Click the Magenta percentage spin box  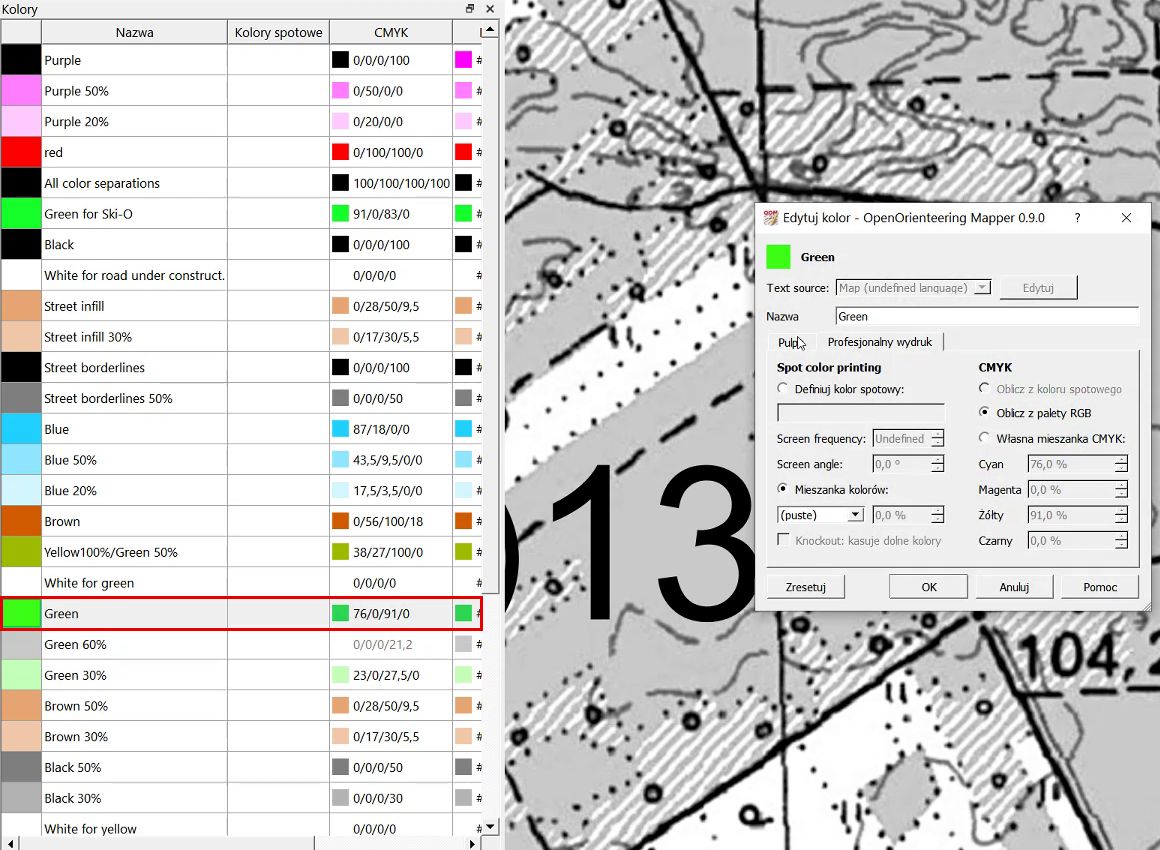click(1077, 490)
